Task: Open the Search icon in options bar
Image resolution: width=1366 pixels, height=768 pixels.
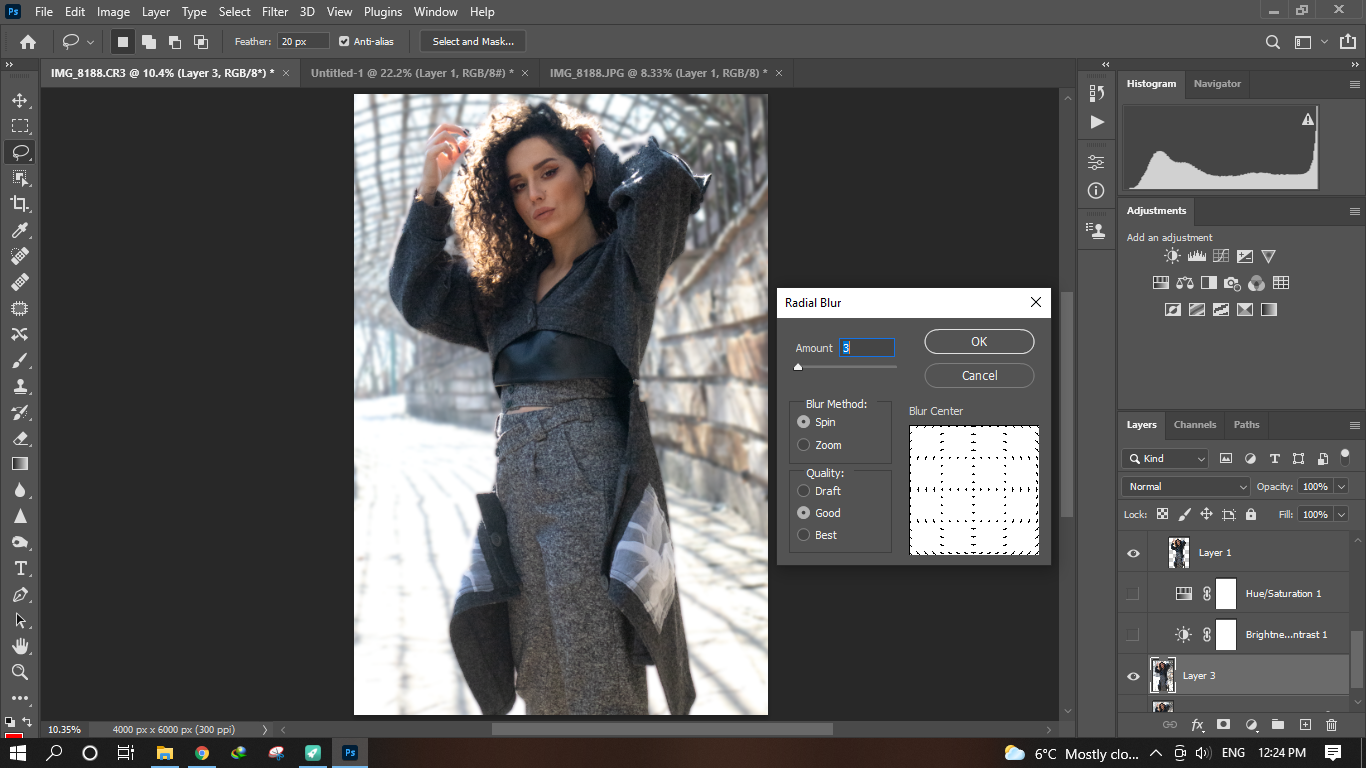Action: pyautogui.click(x=1273, y=42)
